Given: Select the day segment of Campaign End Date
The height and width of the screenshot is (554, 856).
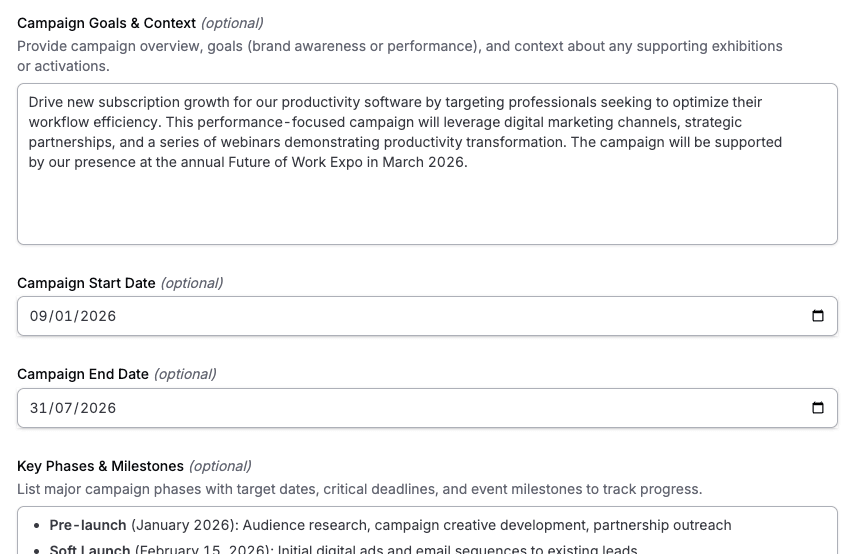Looking at the screenshot, I should coord(39,408).
